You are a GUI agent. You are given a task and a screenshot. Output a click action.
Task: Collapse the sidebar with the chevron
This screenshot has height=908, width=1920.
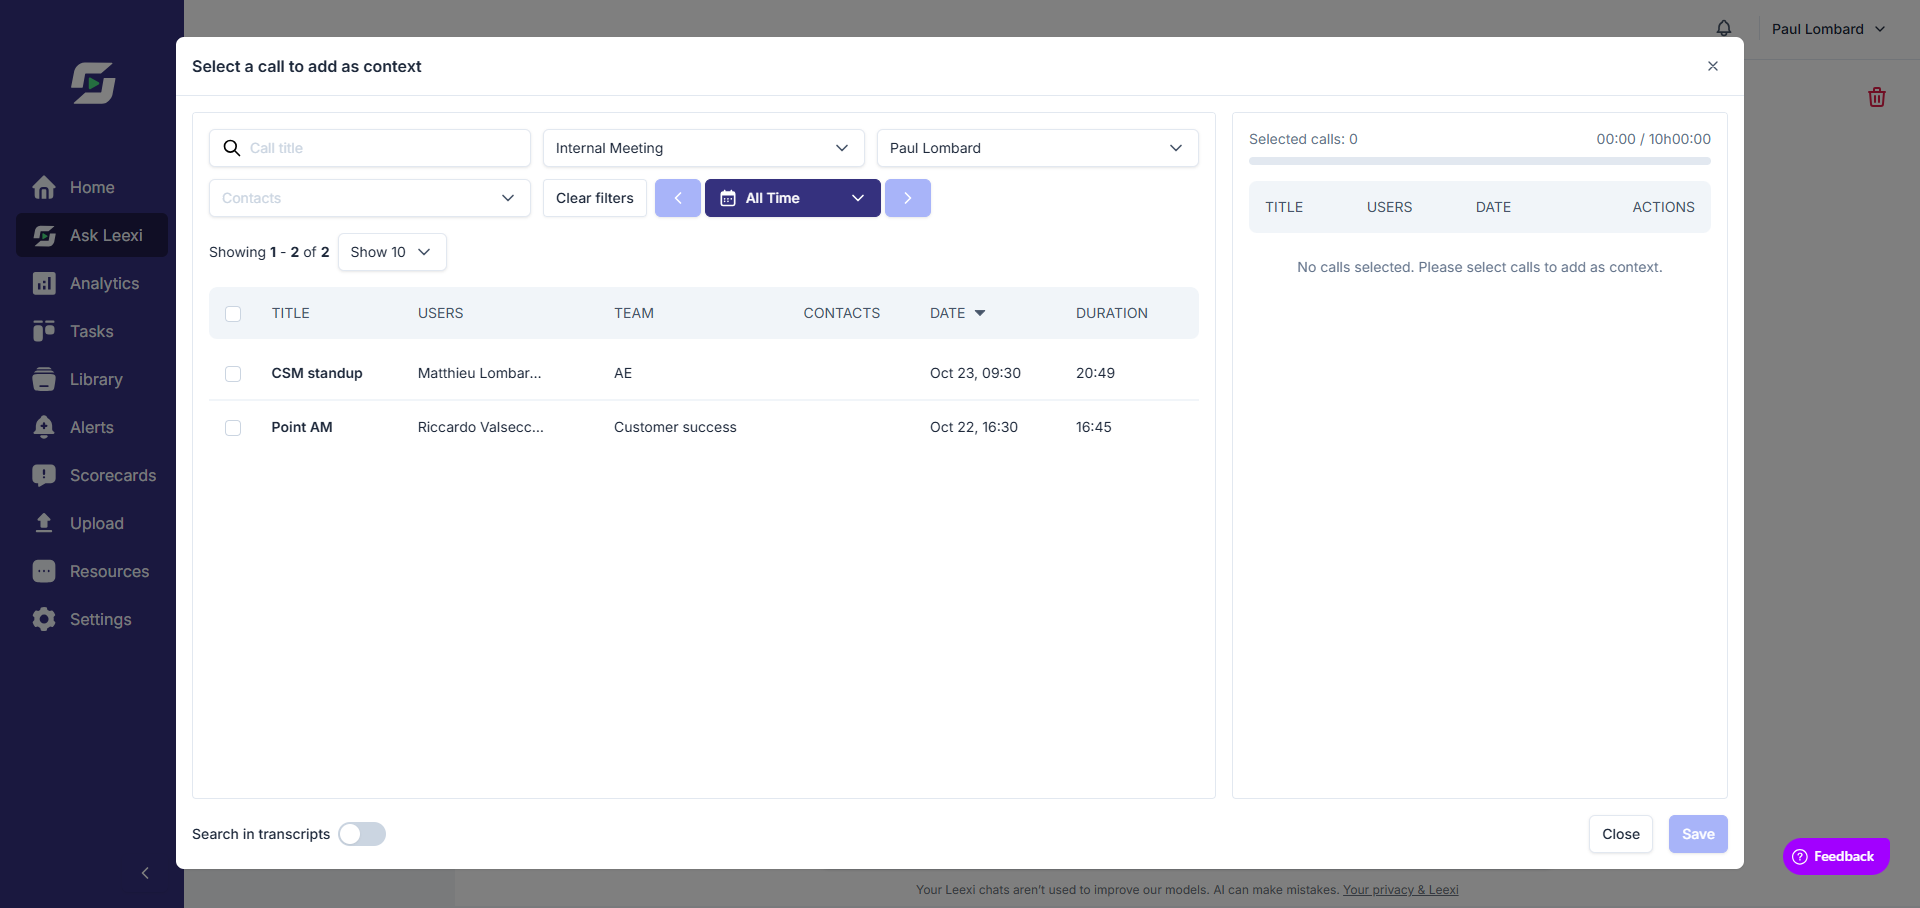(145, 873)
